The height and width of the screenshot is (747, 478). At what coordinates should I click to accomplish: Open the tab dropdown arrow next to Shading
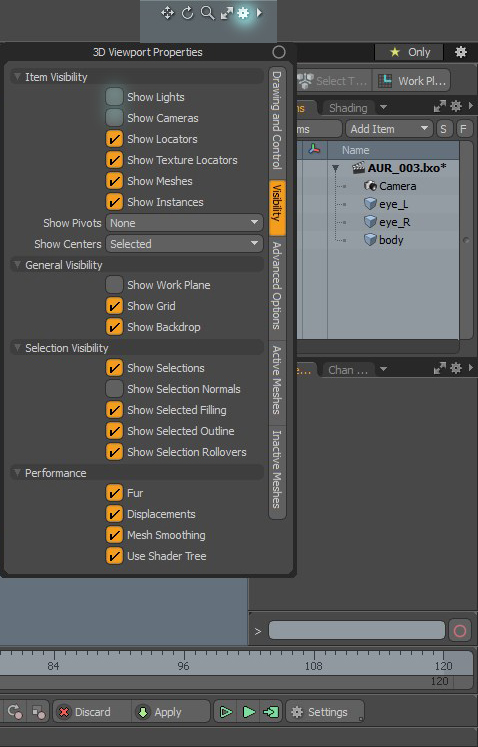pyautogui.click(x=383, y=107)
